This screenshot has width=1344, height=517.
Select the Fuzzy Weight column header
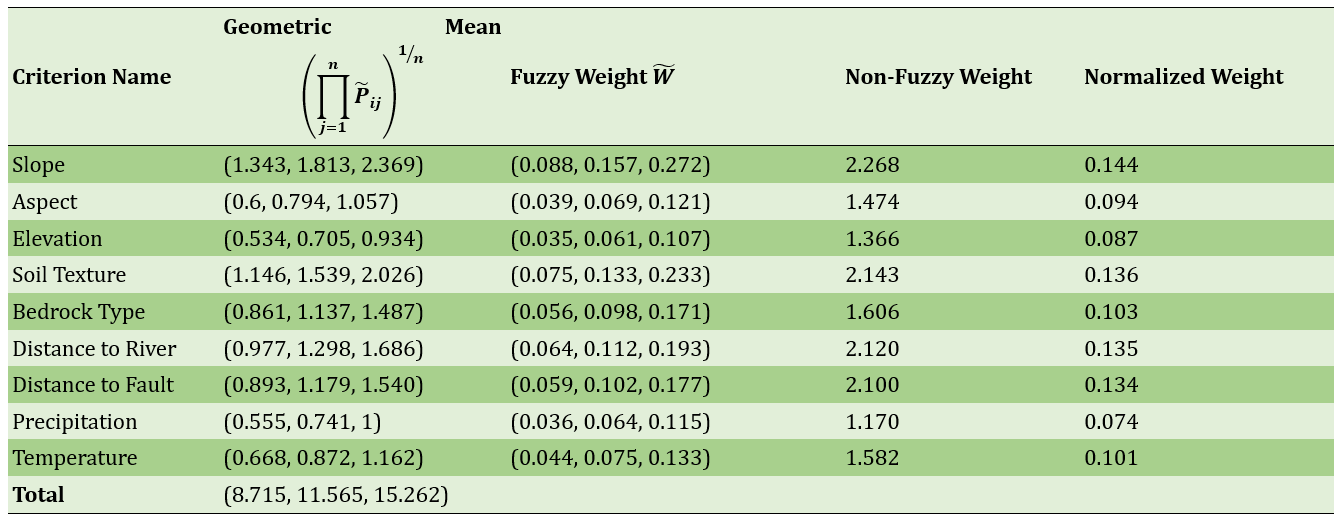click(592, 77)
